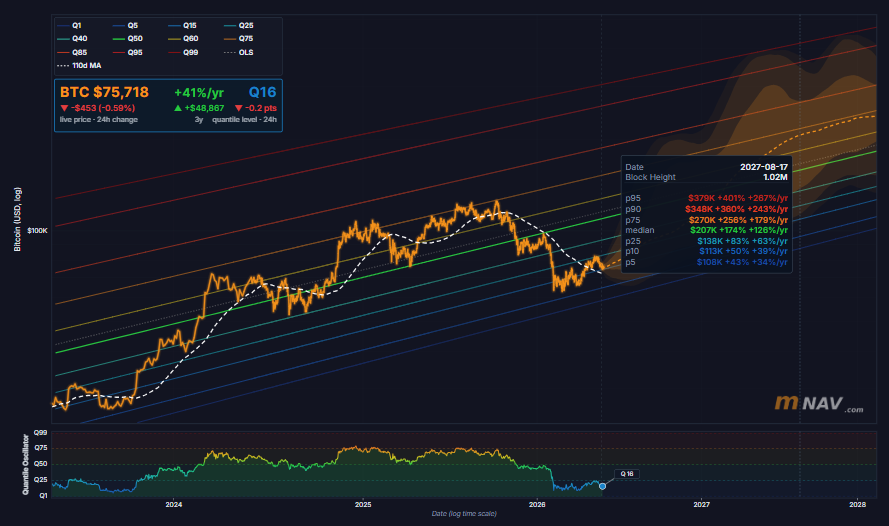Click the Q99 oscillator axis label
889x526 pixels.
click(x=40, y=432)
